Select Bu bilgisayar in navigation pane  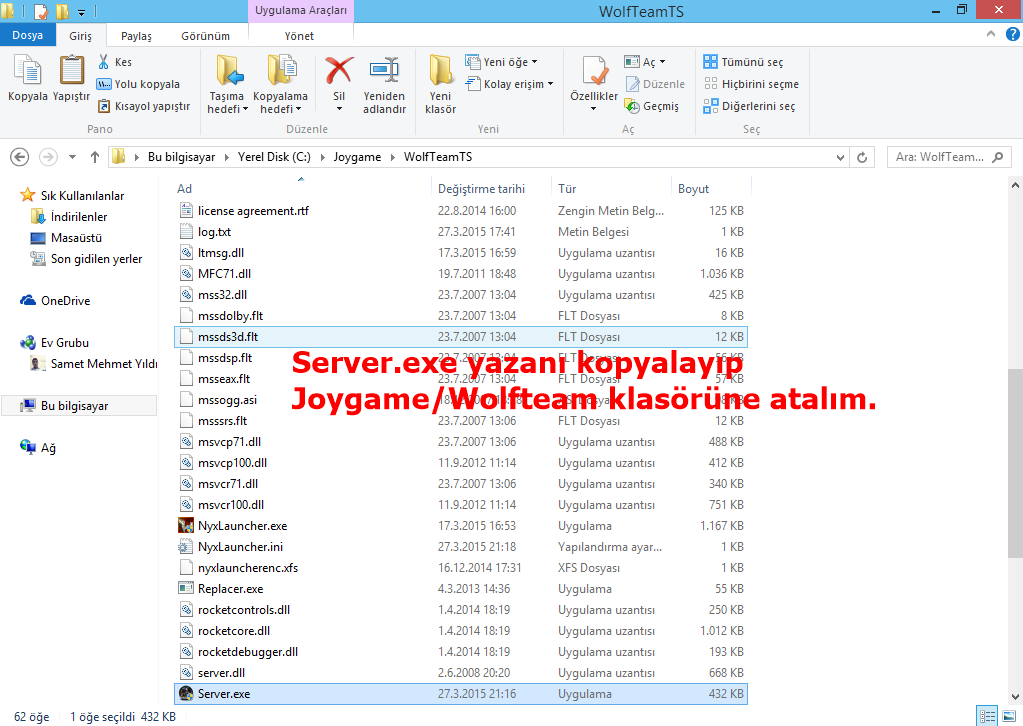(x=78, y=406)
